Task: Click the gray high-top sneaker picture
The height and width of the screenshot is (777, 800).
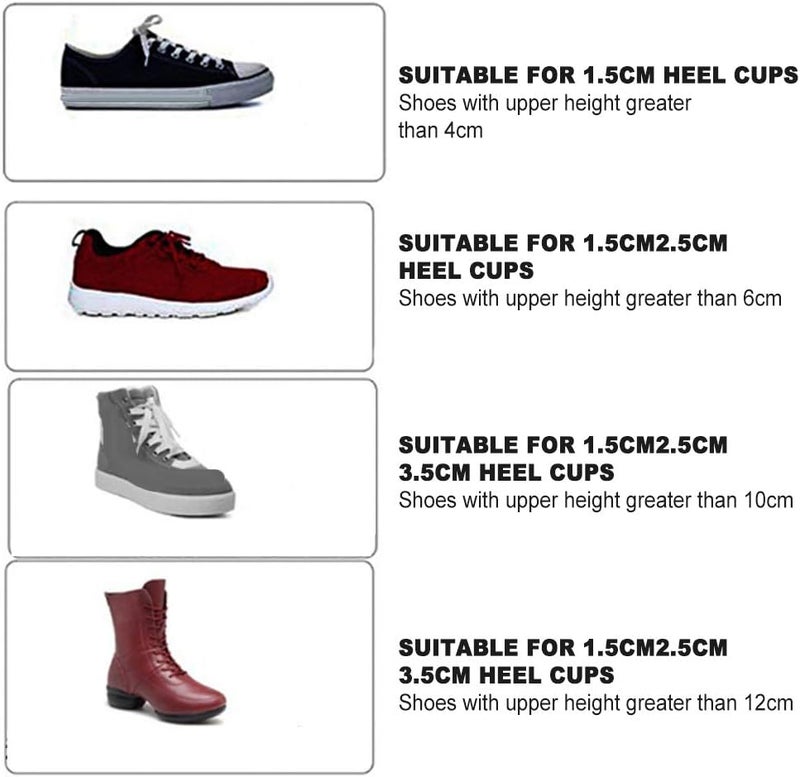Action: click(x=165, y=451)
